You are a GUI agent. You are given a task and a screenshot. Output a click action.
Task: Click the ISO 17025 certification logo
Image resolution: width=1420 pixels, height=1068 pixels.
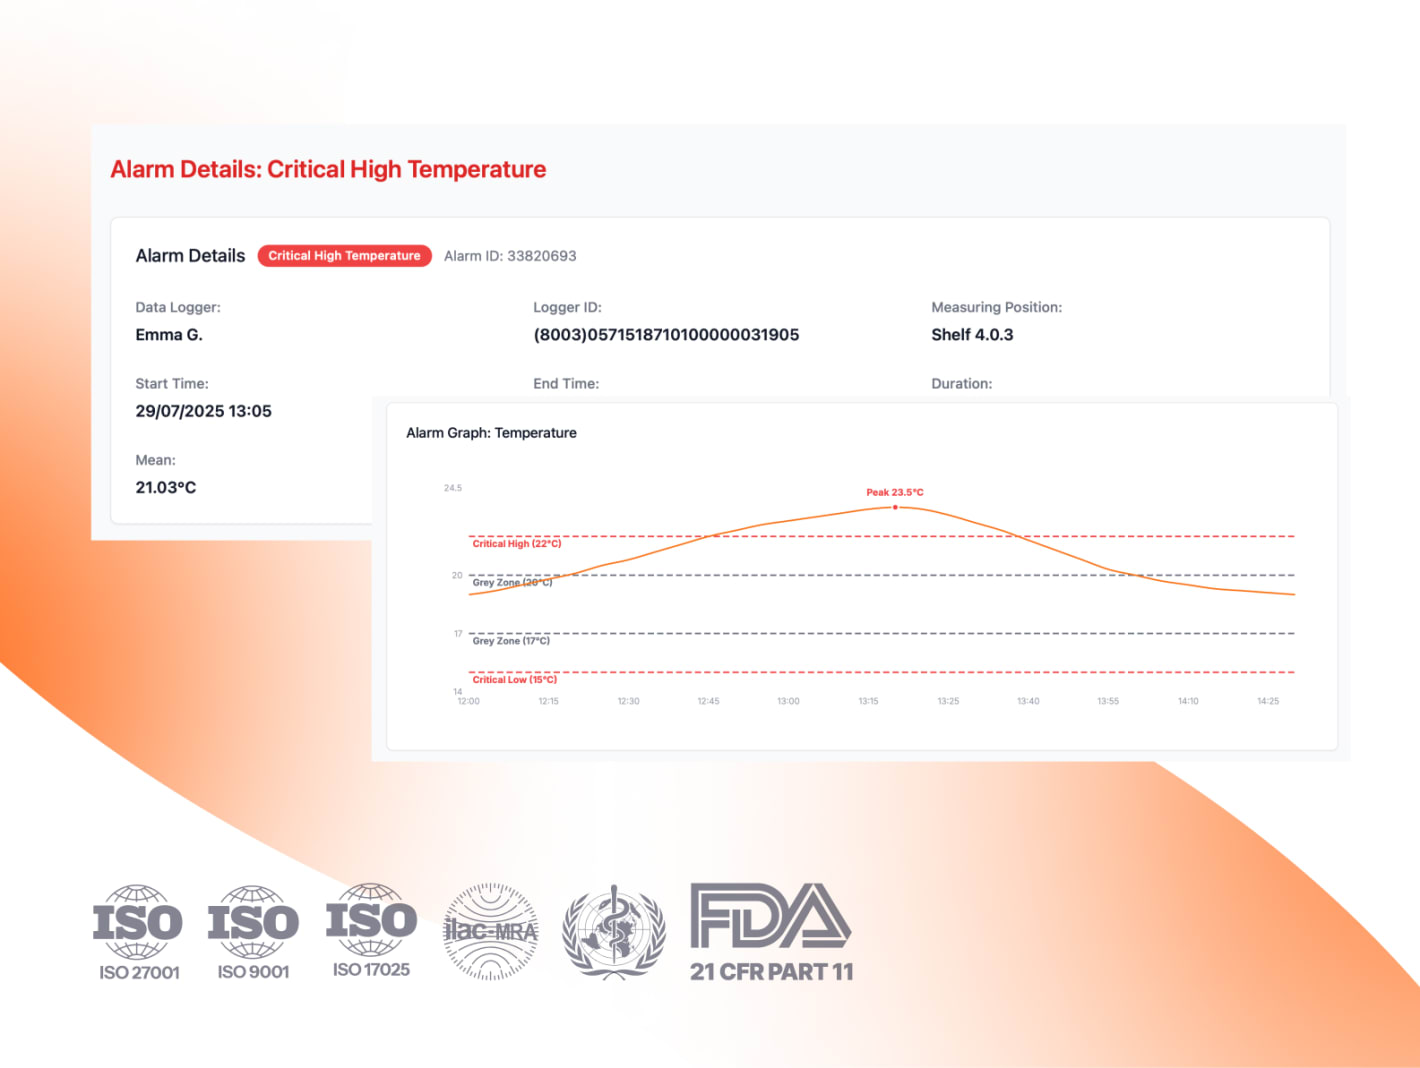(x=371, y=931)
